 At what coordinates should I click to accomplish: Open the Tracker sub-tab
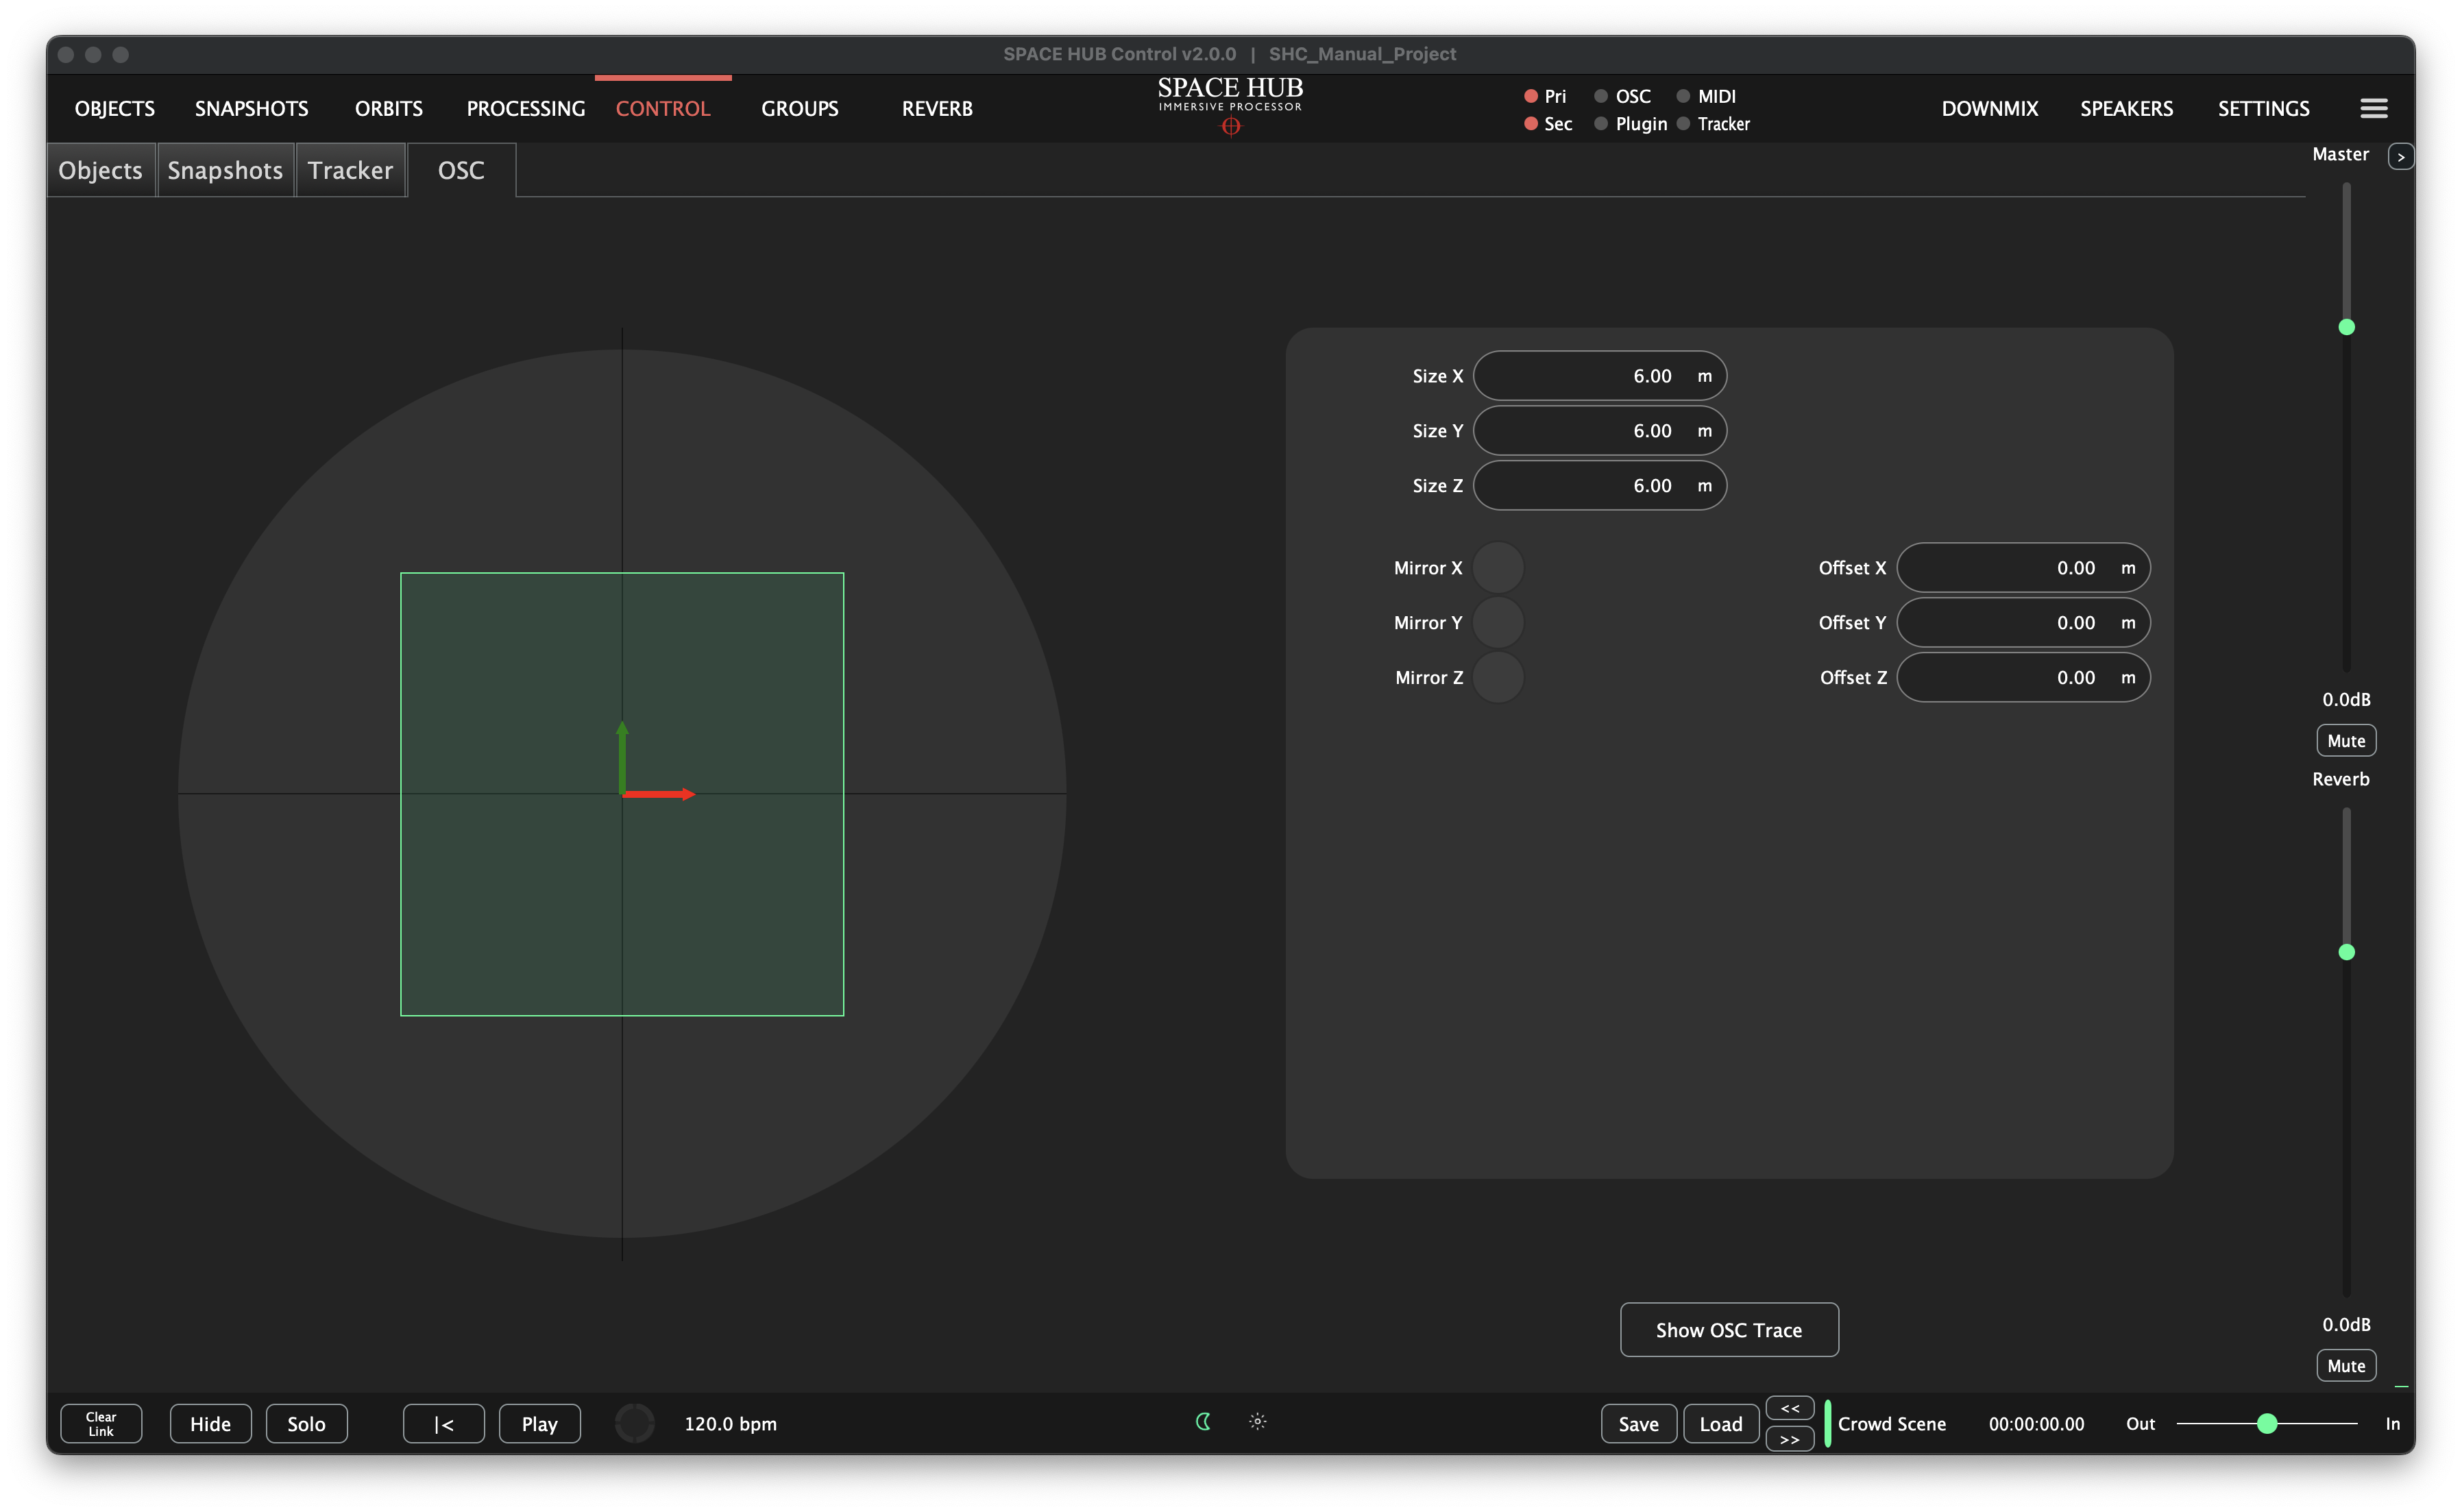tap(350, 170)
